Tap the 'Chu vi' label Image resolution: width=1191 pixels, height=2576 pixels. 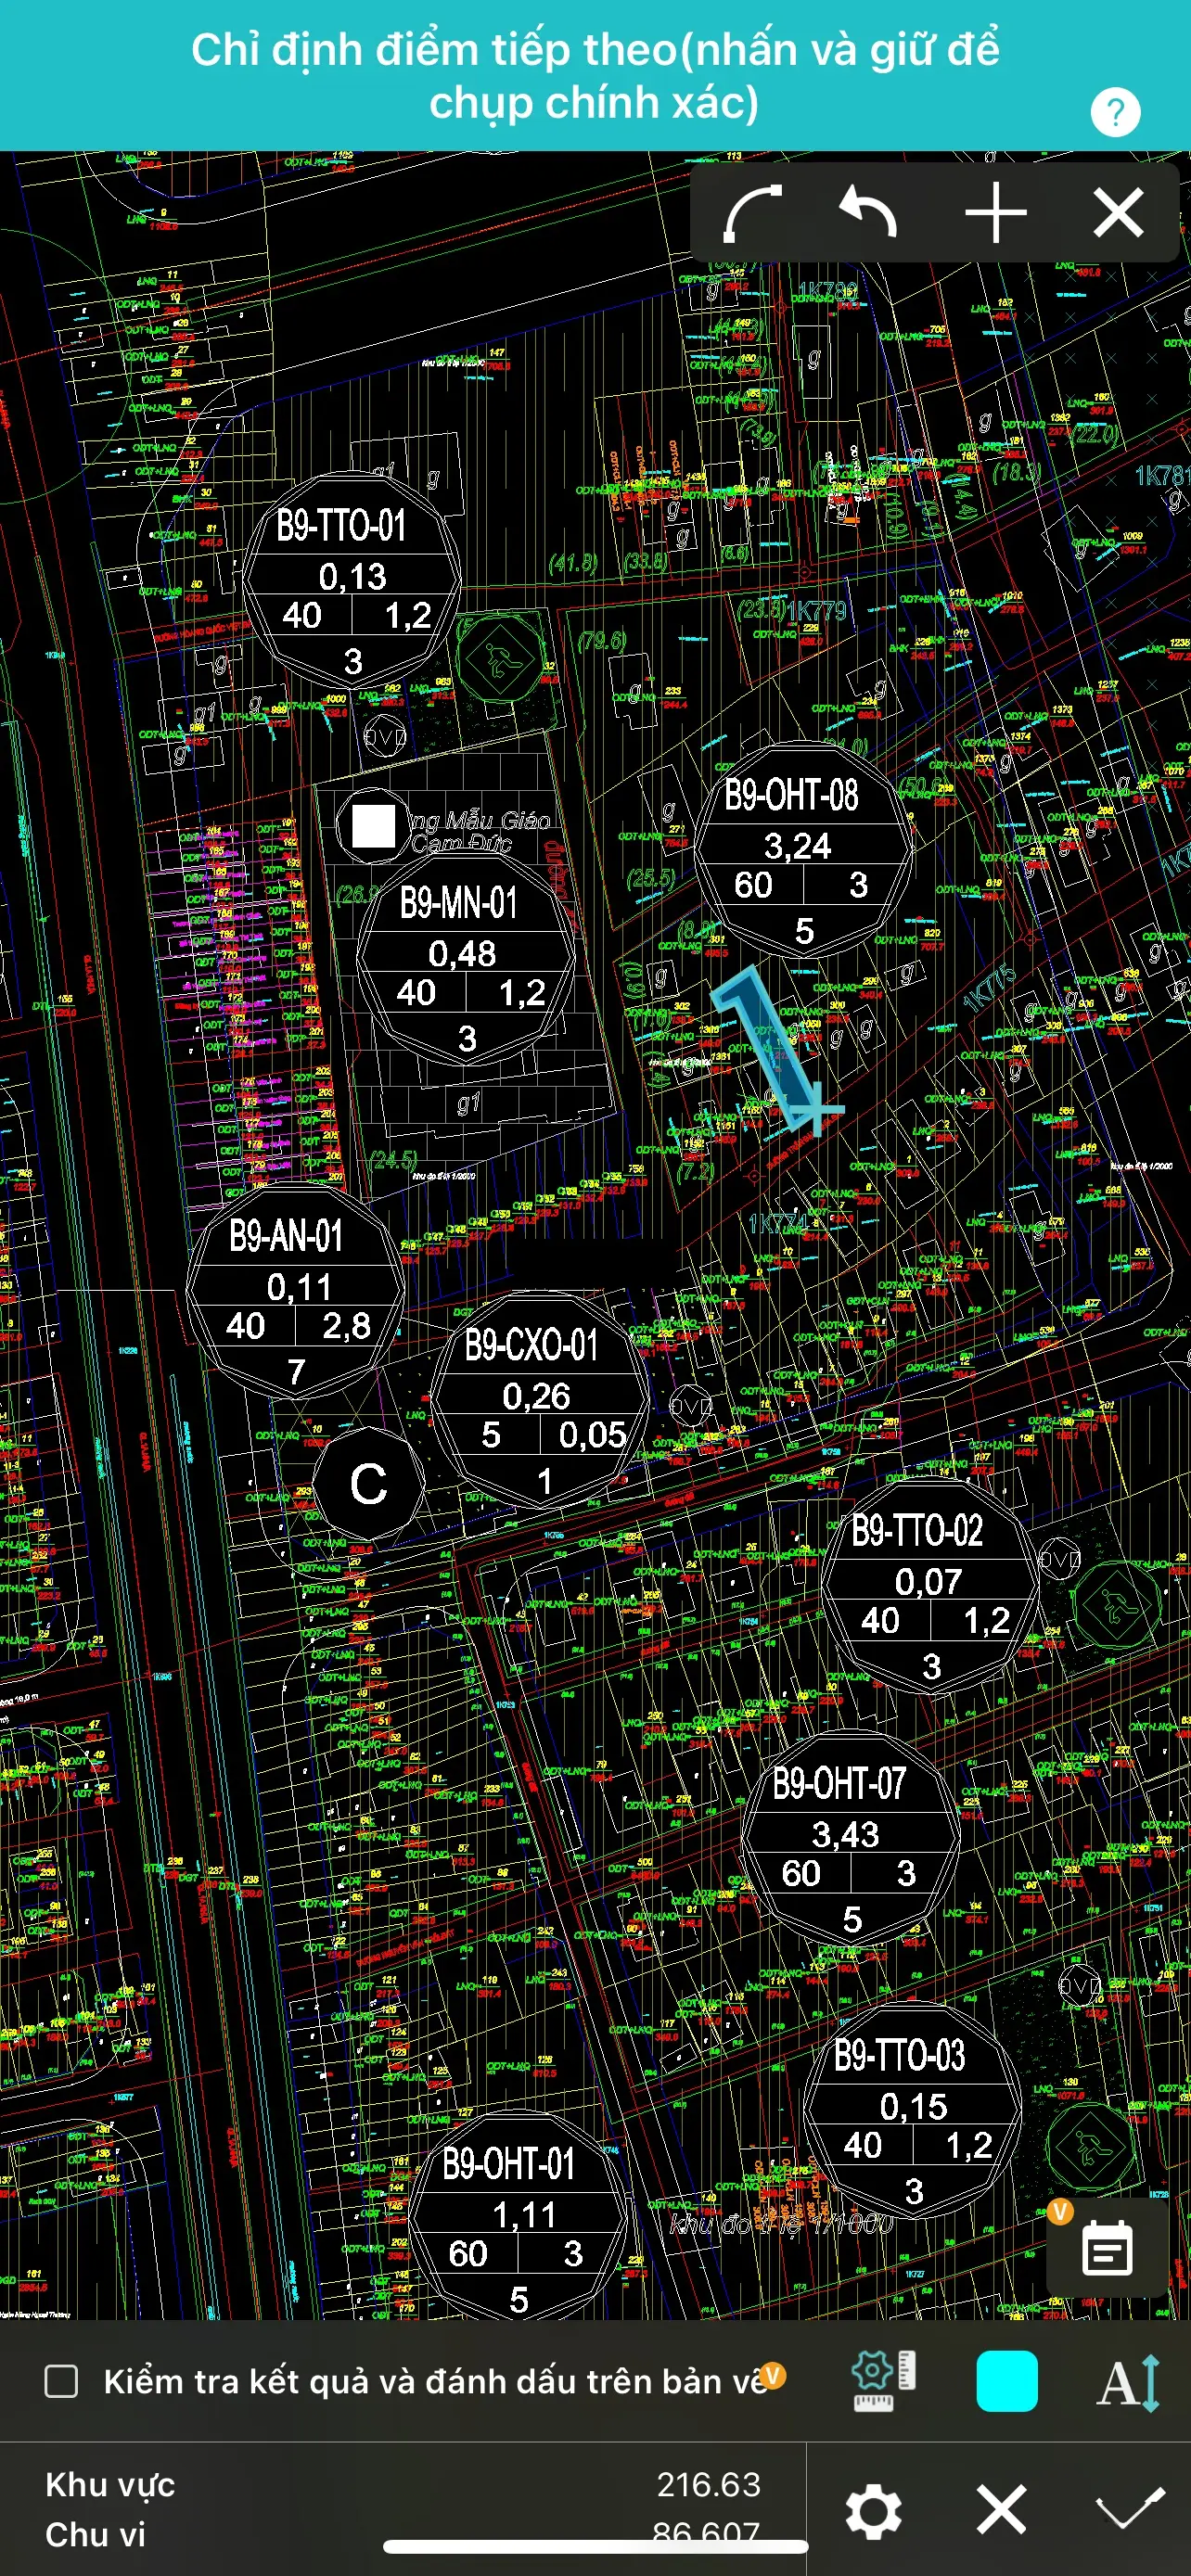(x=95, y=2535)
